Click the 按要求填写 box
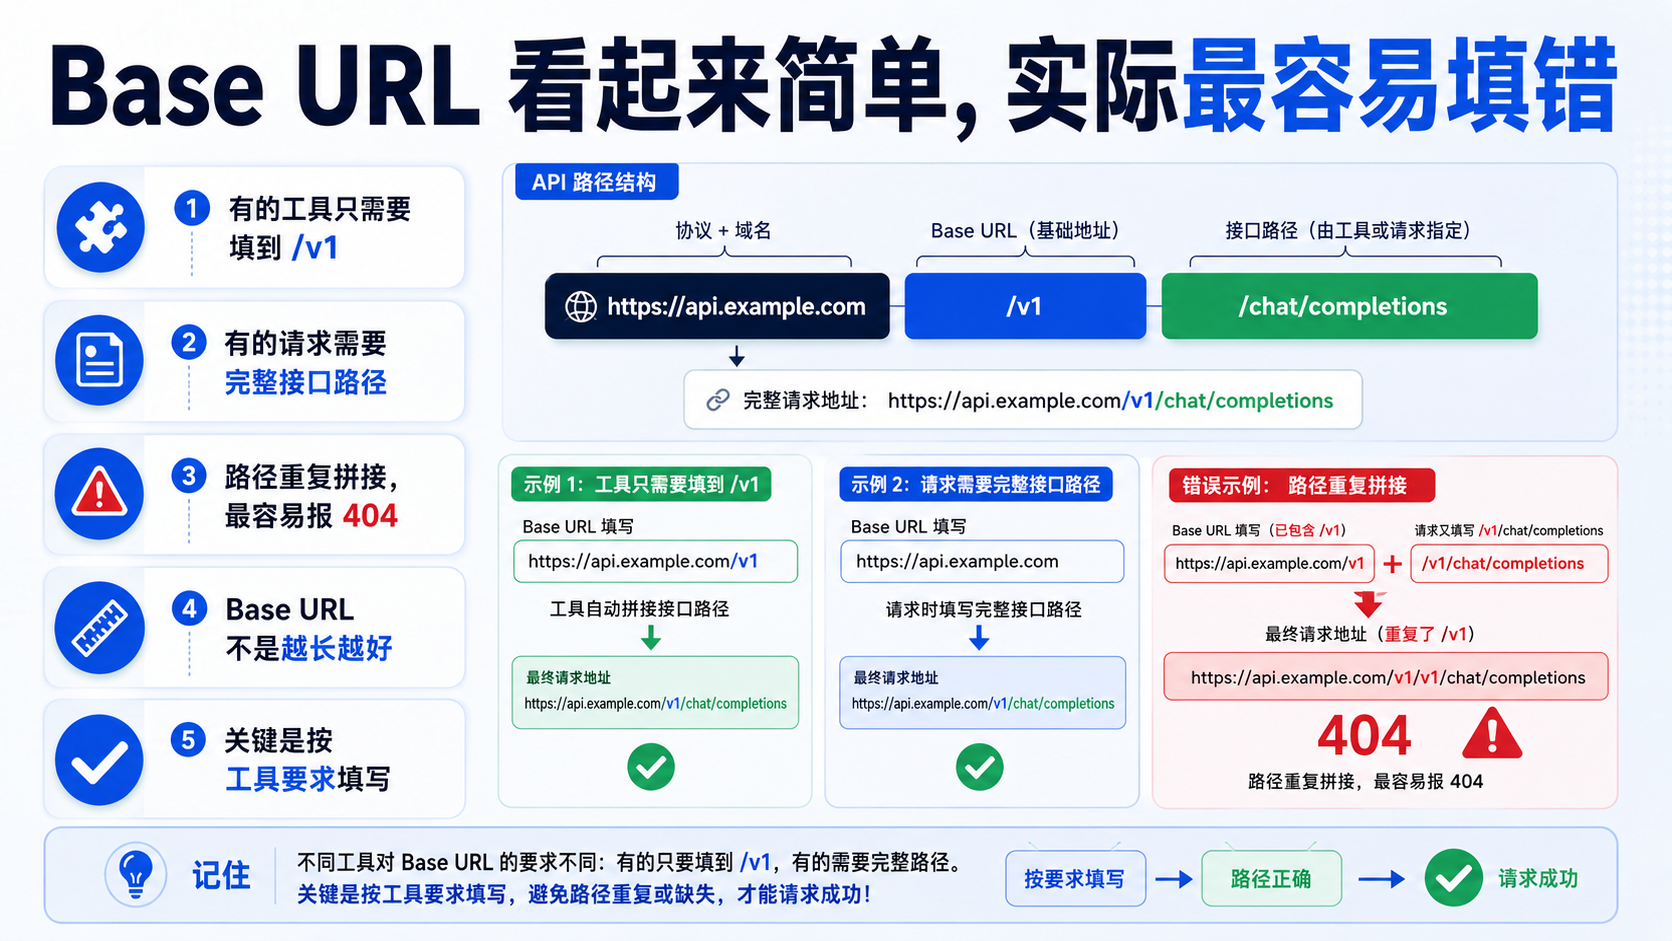This screenshot has width=1672, height=941. (1075, 878)
